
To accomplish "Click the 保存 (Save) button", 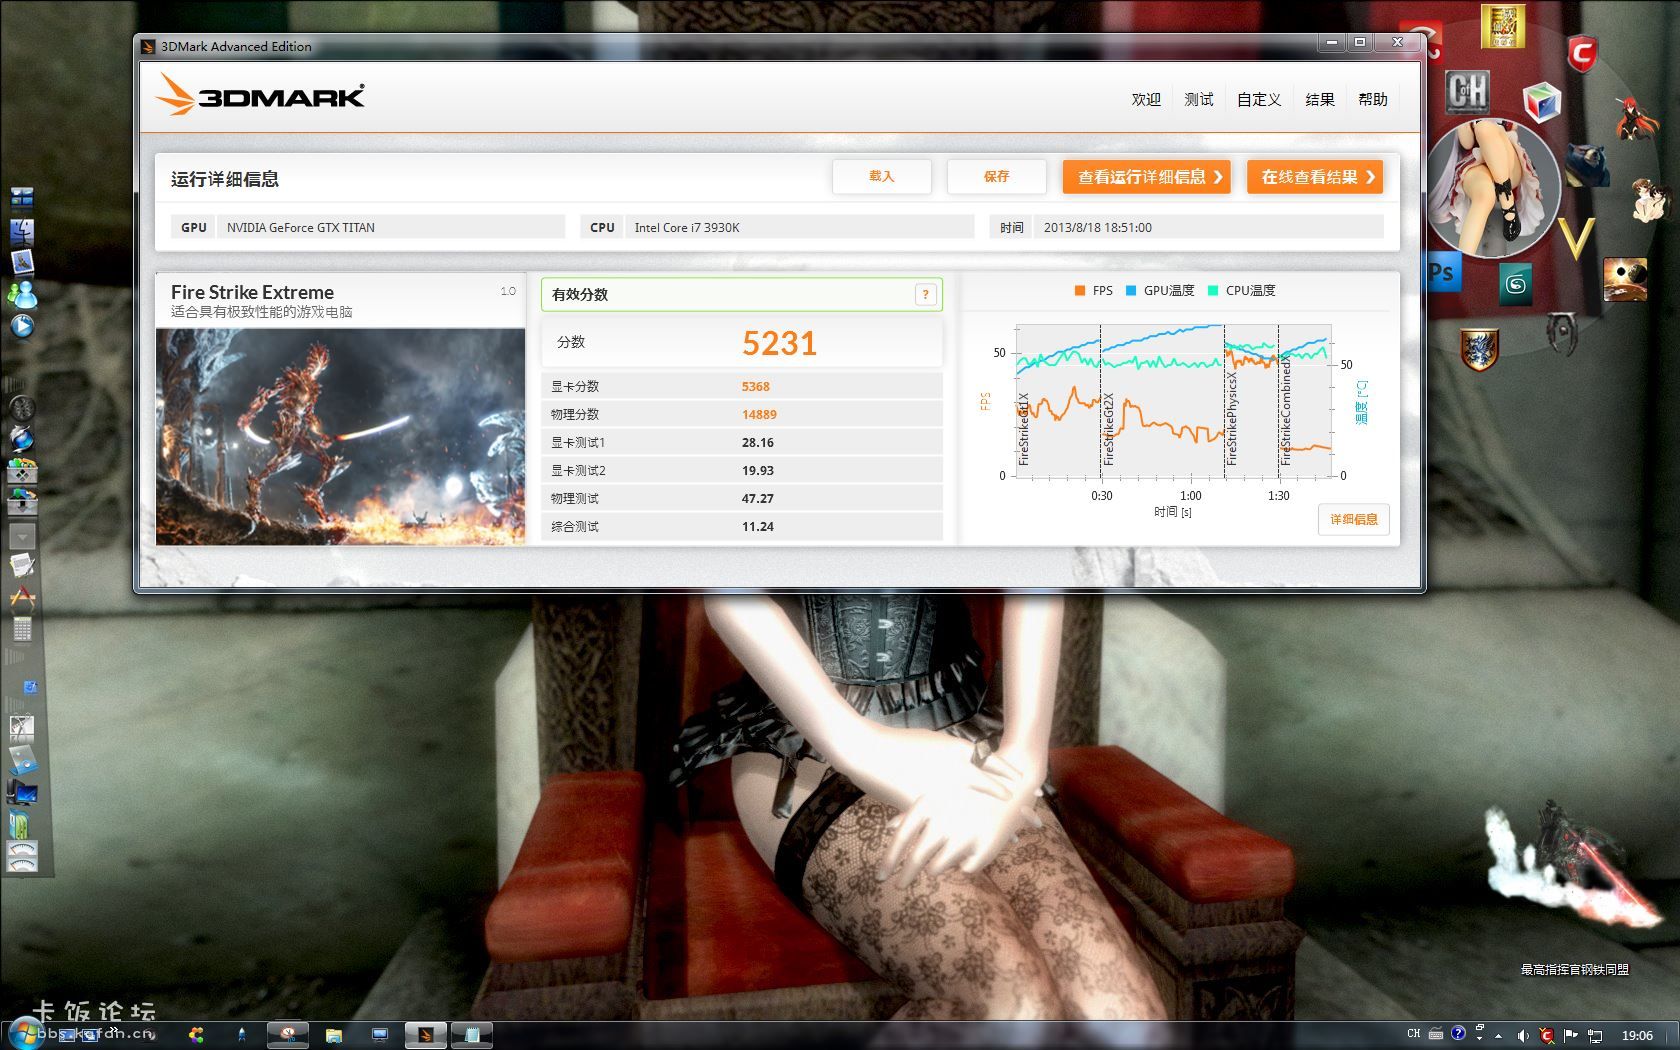I will pyautogui.click(x=996, y=176).
